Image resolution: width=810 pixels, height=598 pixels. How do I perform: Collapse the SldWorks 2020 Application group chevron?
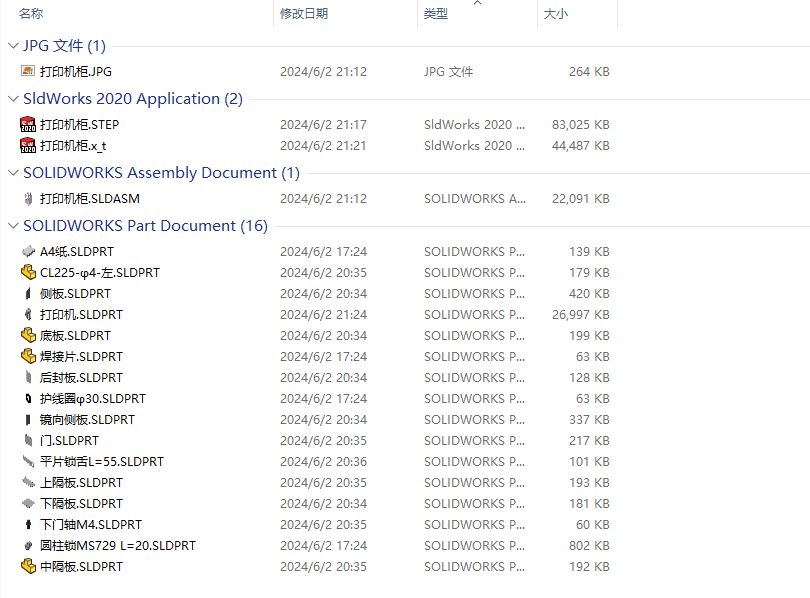[x=13, y=99]
